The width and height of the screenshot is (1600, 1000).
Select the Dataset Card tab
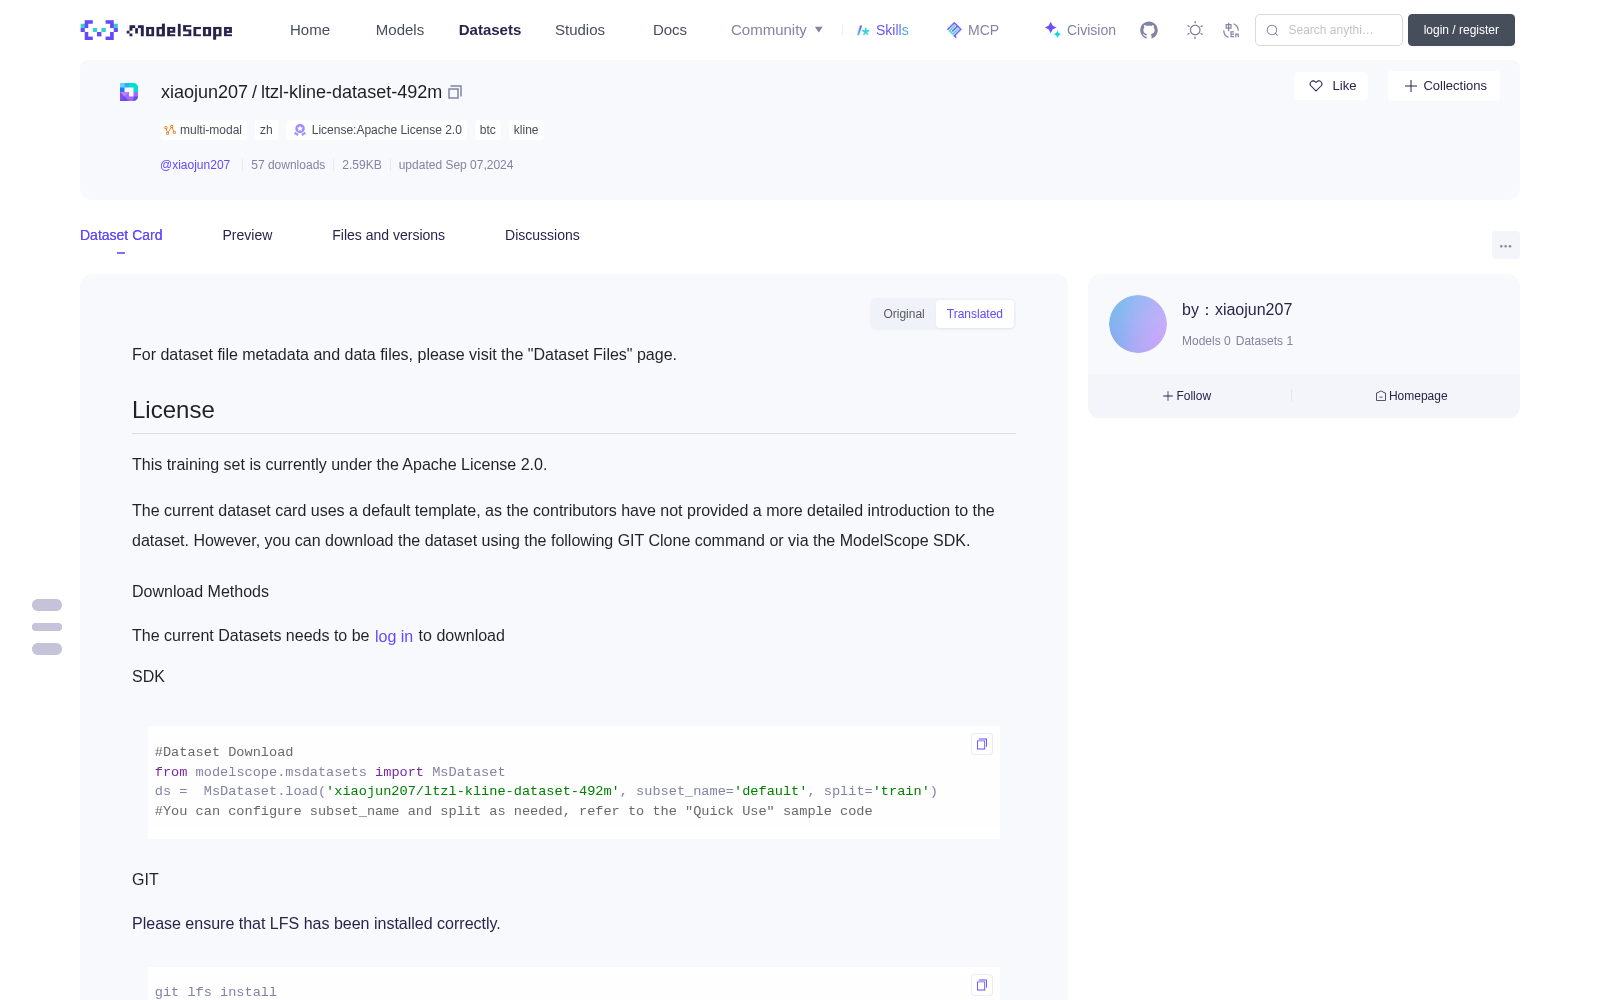(x=121, y=235)
